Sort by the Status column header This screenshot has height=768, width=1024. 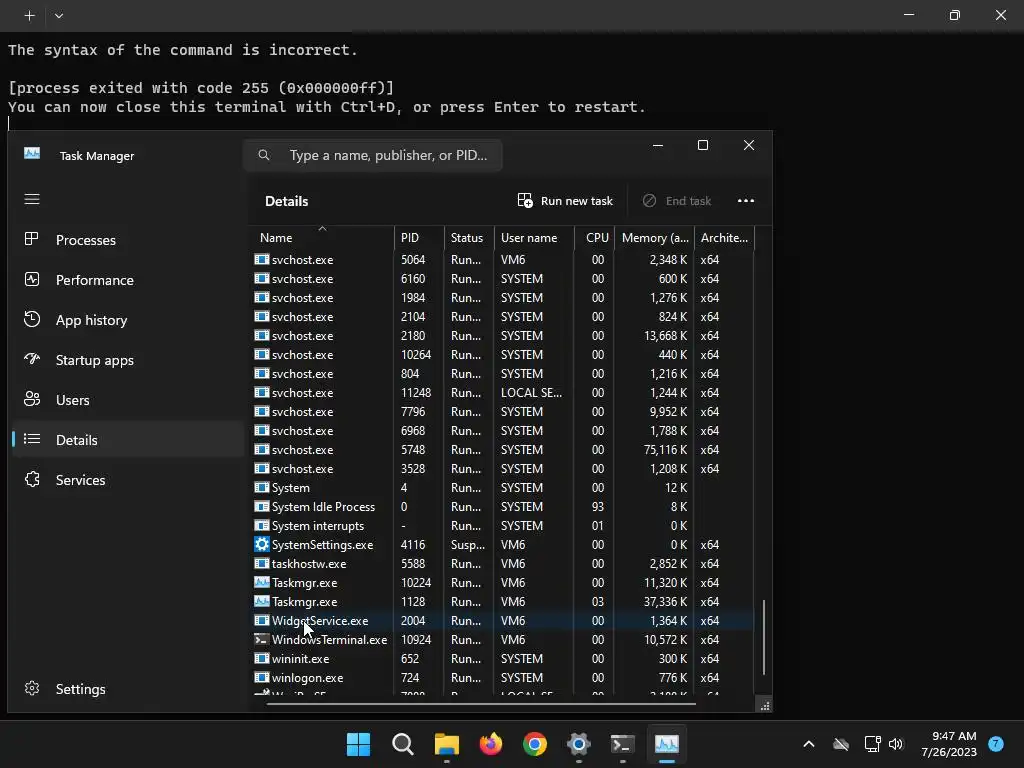click(469, 238)
